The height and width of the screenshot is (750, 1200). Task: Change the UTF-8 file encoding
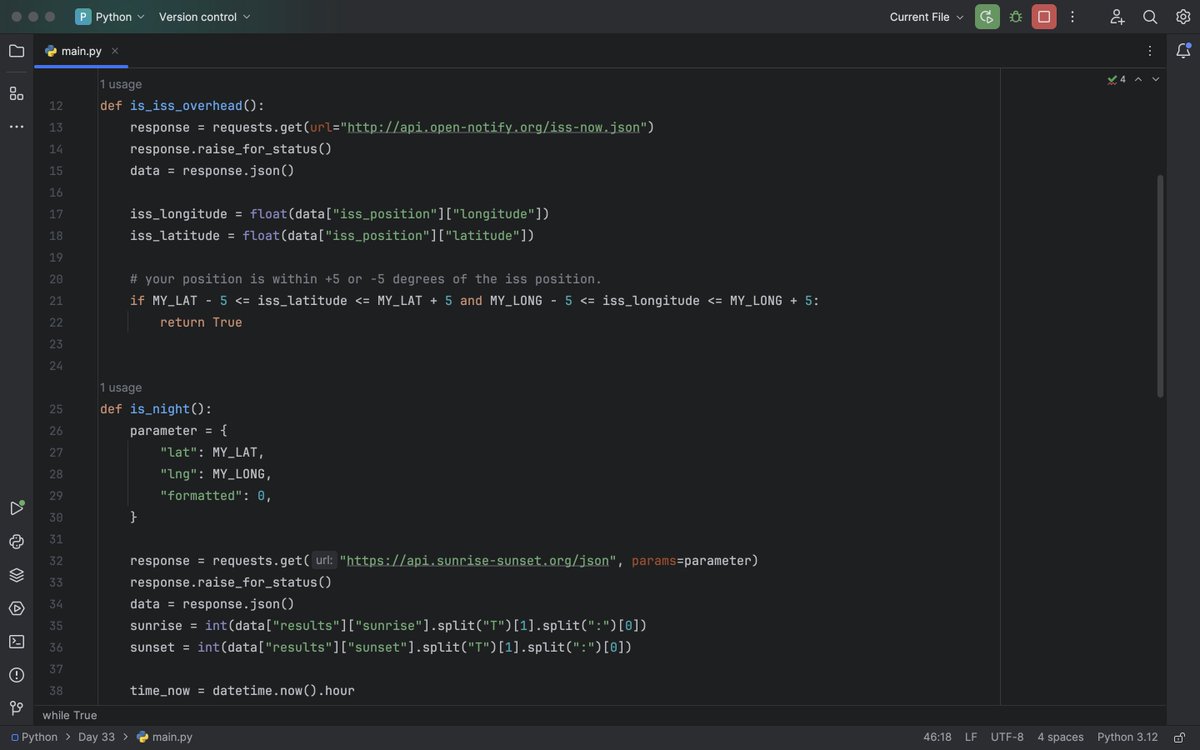coord(1007,737)
